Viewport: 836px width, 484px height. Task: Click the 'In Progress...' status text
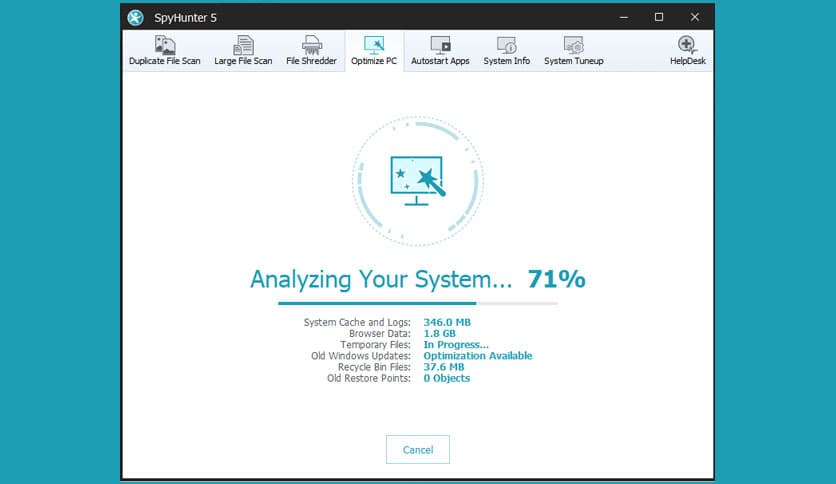click(x=456, y=344)
